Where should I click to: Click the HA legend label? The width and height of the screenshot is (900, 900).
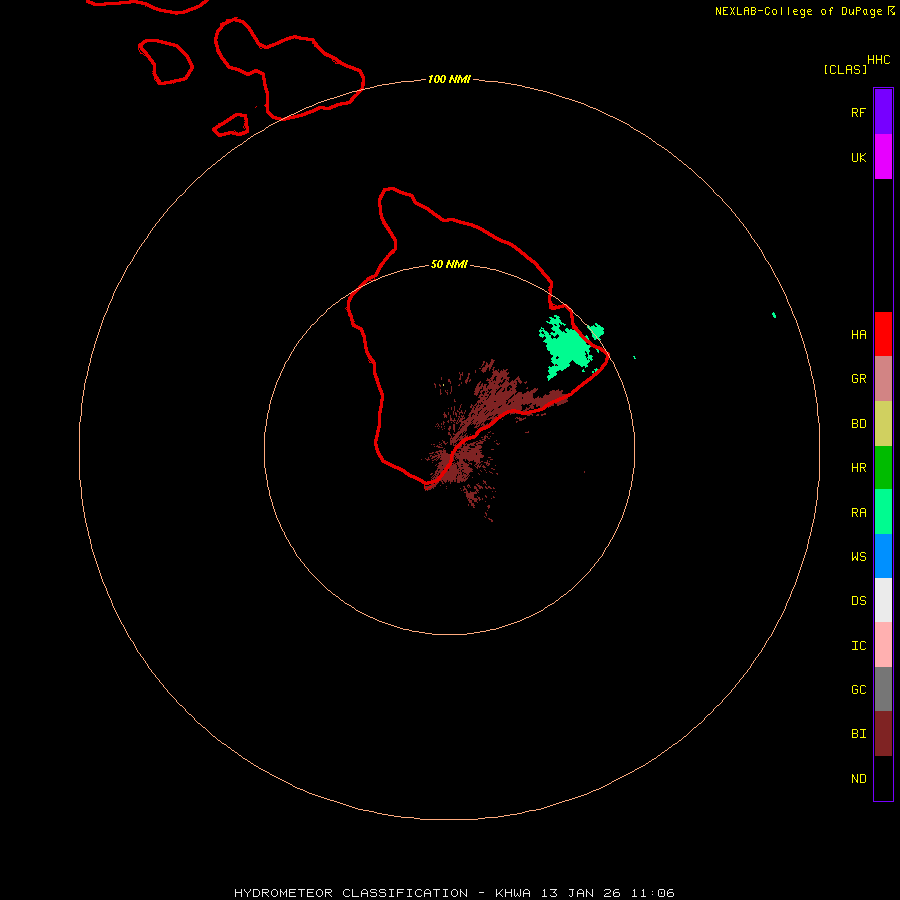coord(858,335)
